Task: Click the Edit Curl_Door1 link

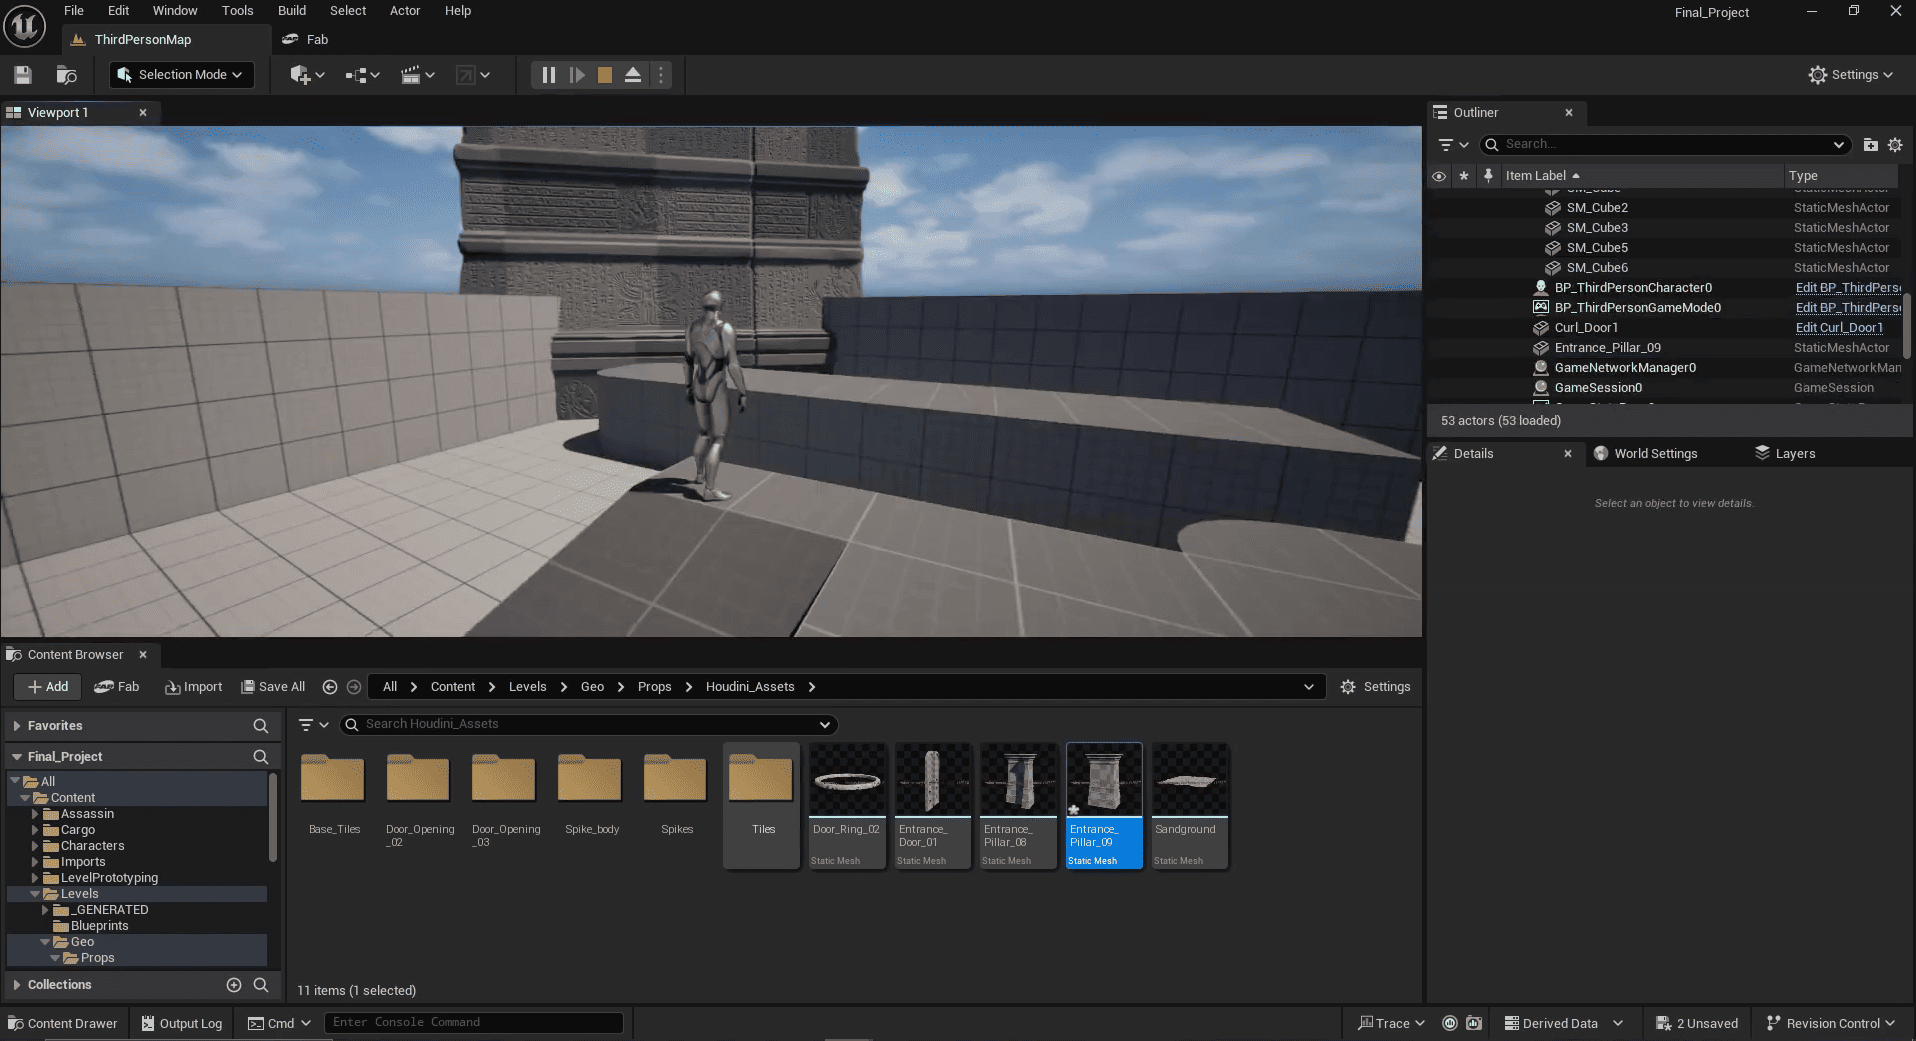Action: [x=1839, y=328]
